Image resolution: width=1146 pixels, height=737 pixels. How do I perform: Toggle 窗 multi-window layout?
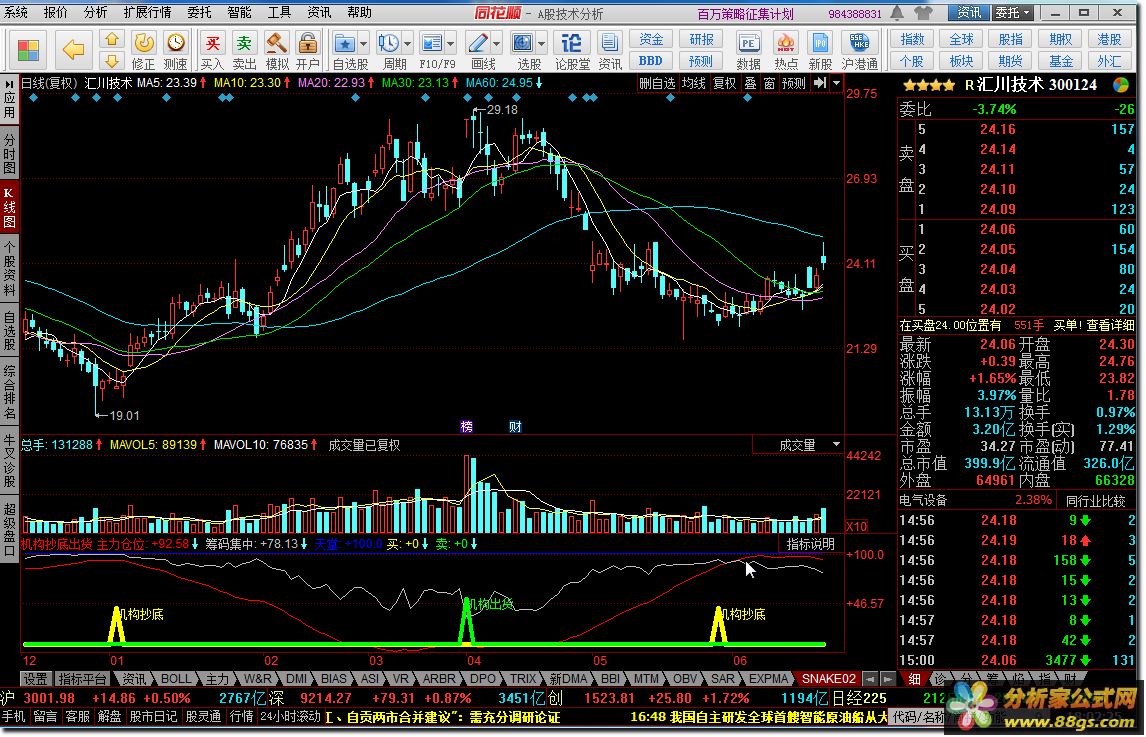tap(769, 83)
